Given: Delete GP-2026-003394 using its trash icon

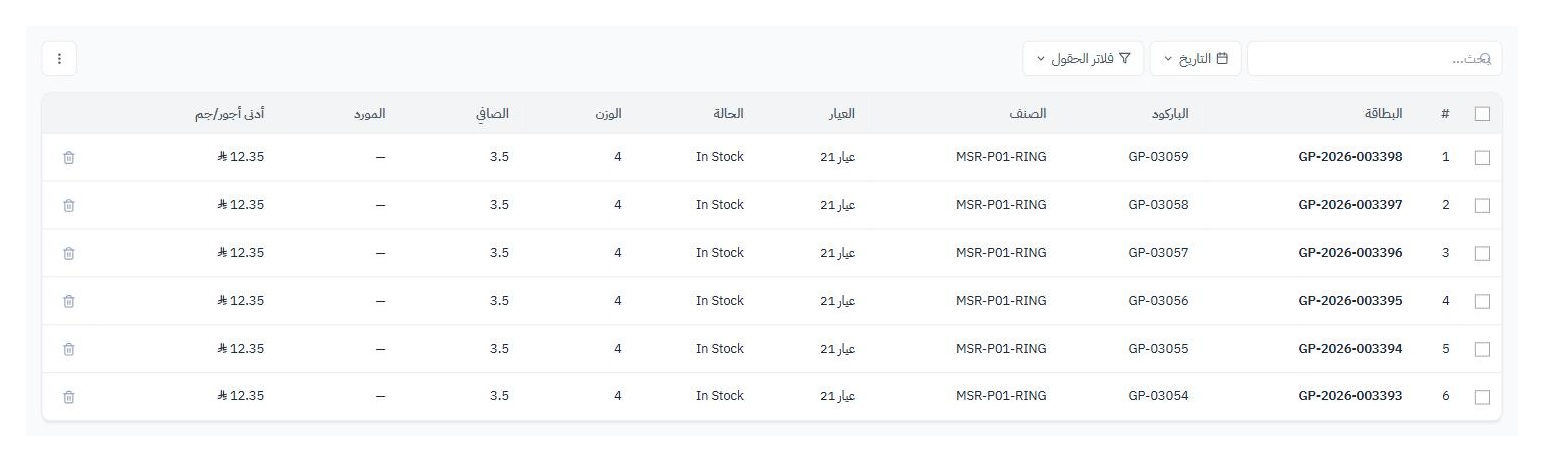Looking at the screenshot, I should coord(69,349).
